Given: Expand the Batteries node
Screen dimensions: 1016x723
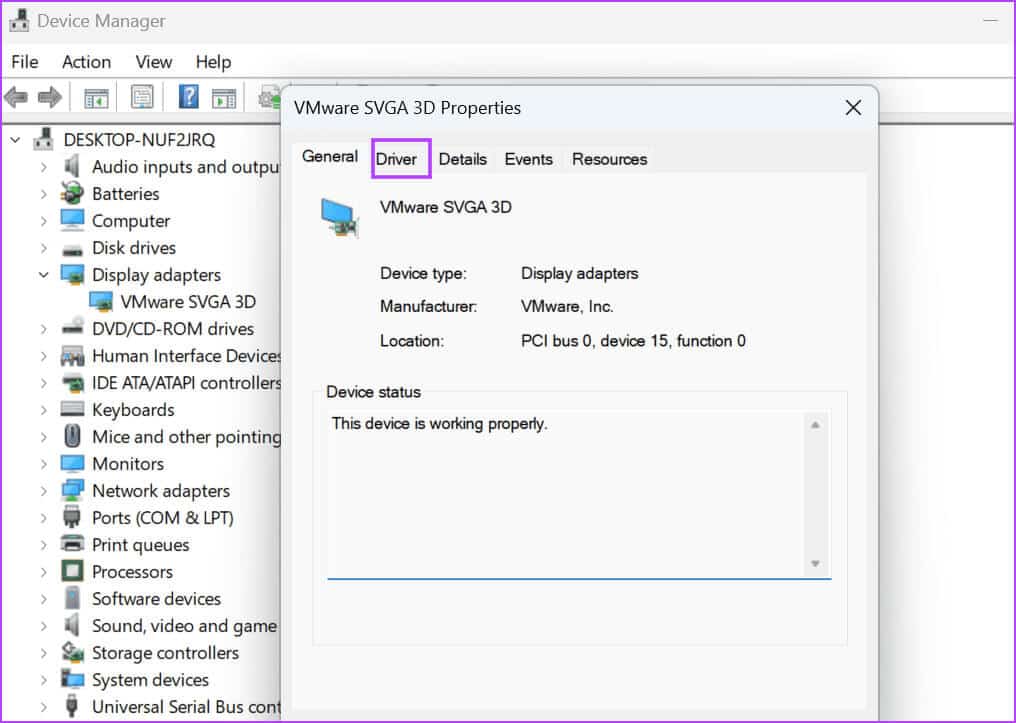Looking at the screenshot, I should [x=43, y=194].
